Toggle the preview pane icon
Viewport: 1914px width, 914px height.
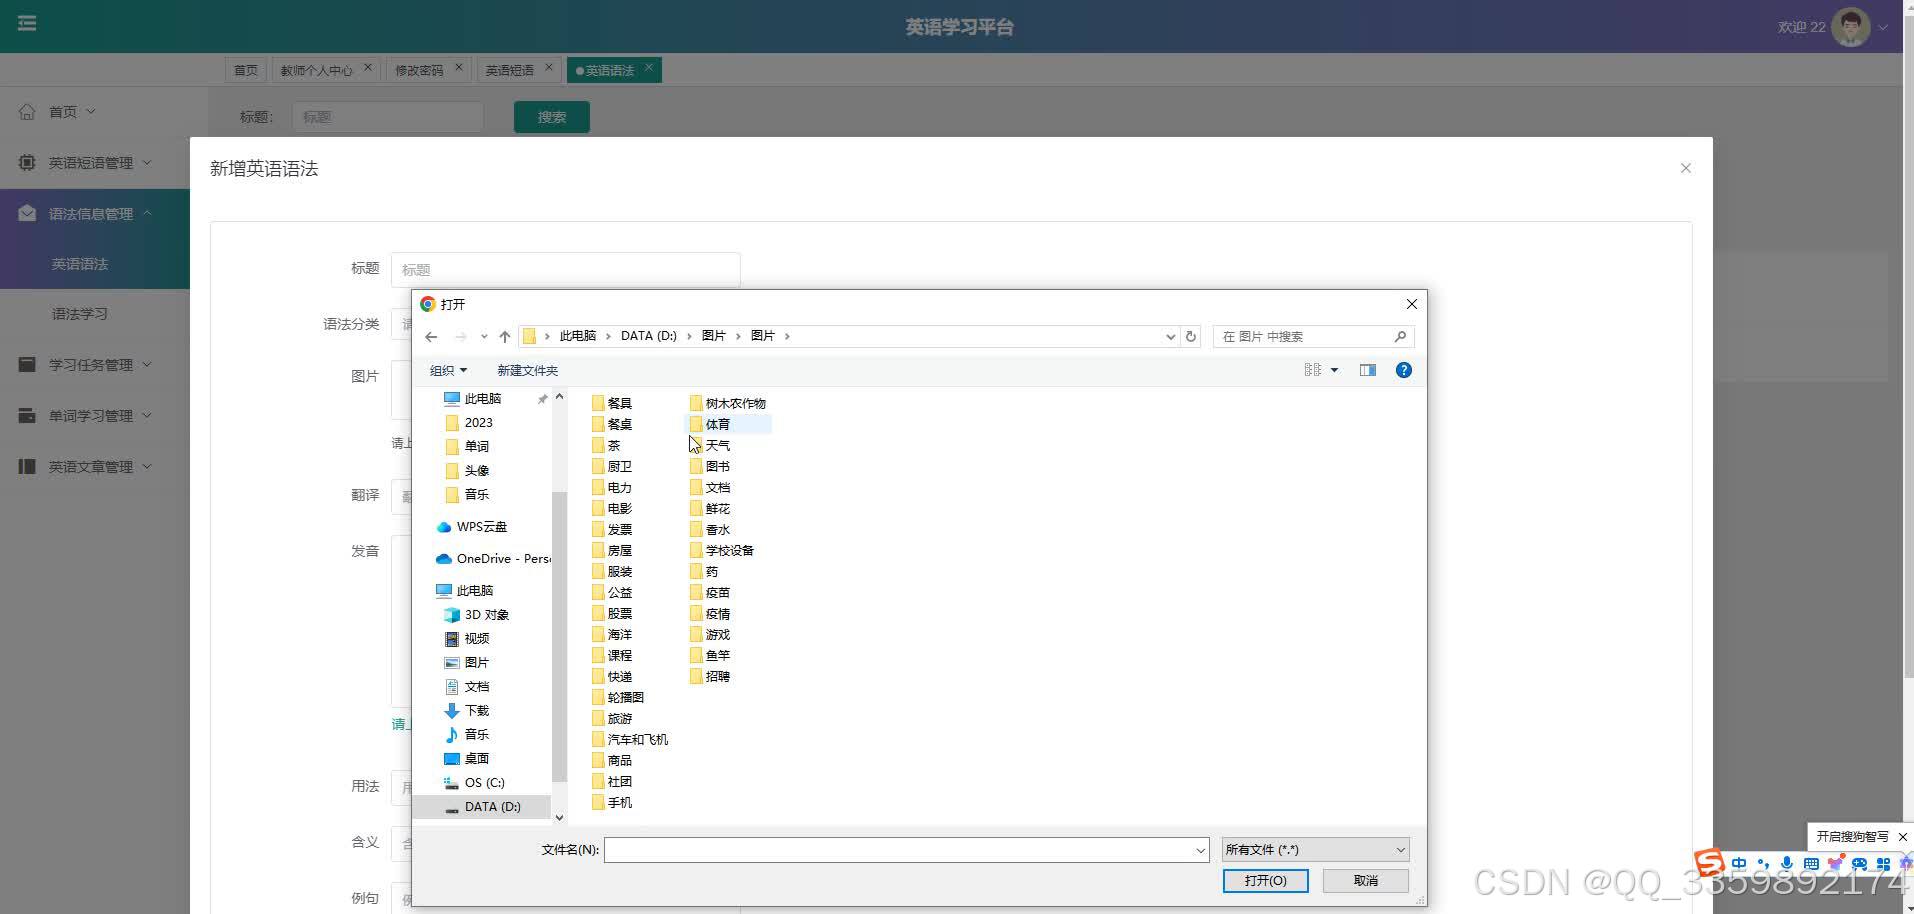[x=1368, y=370]
